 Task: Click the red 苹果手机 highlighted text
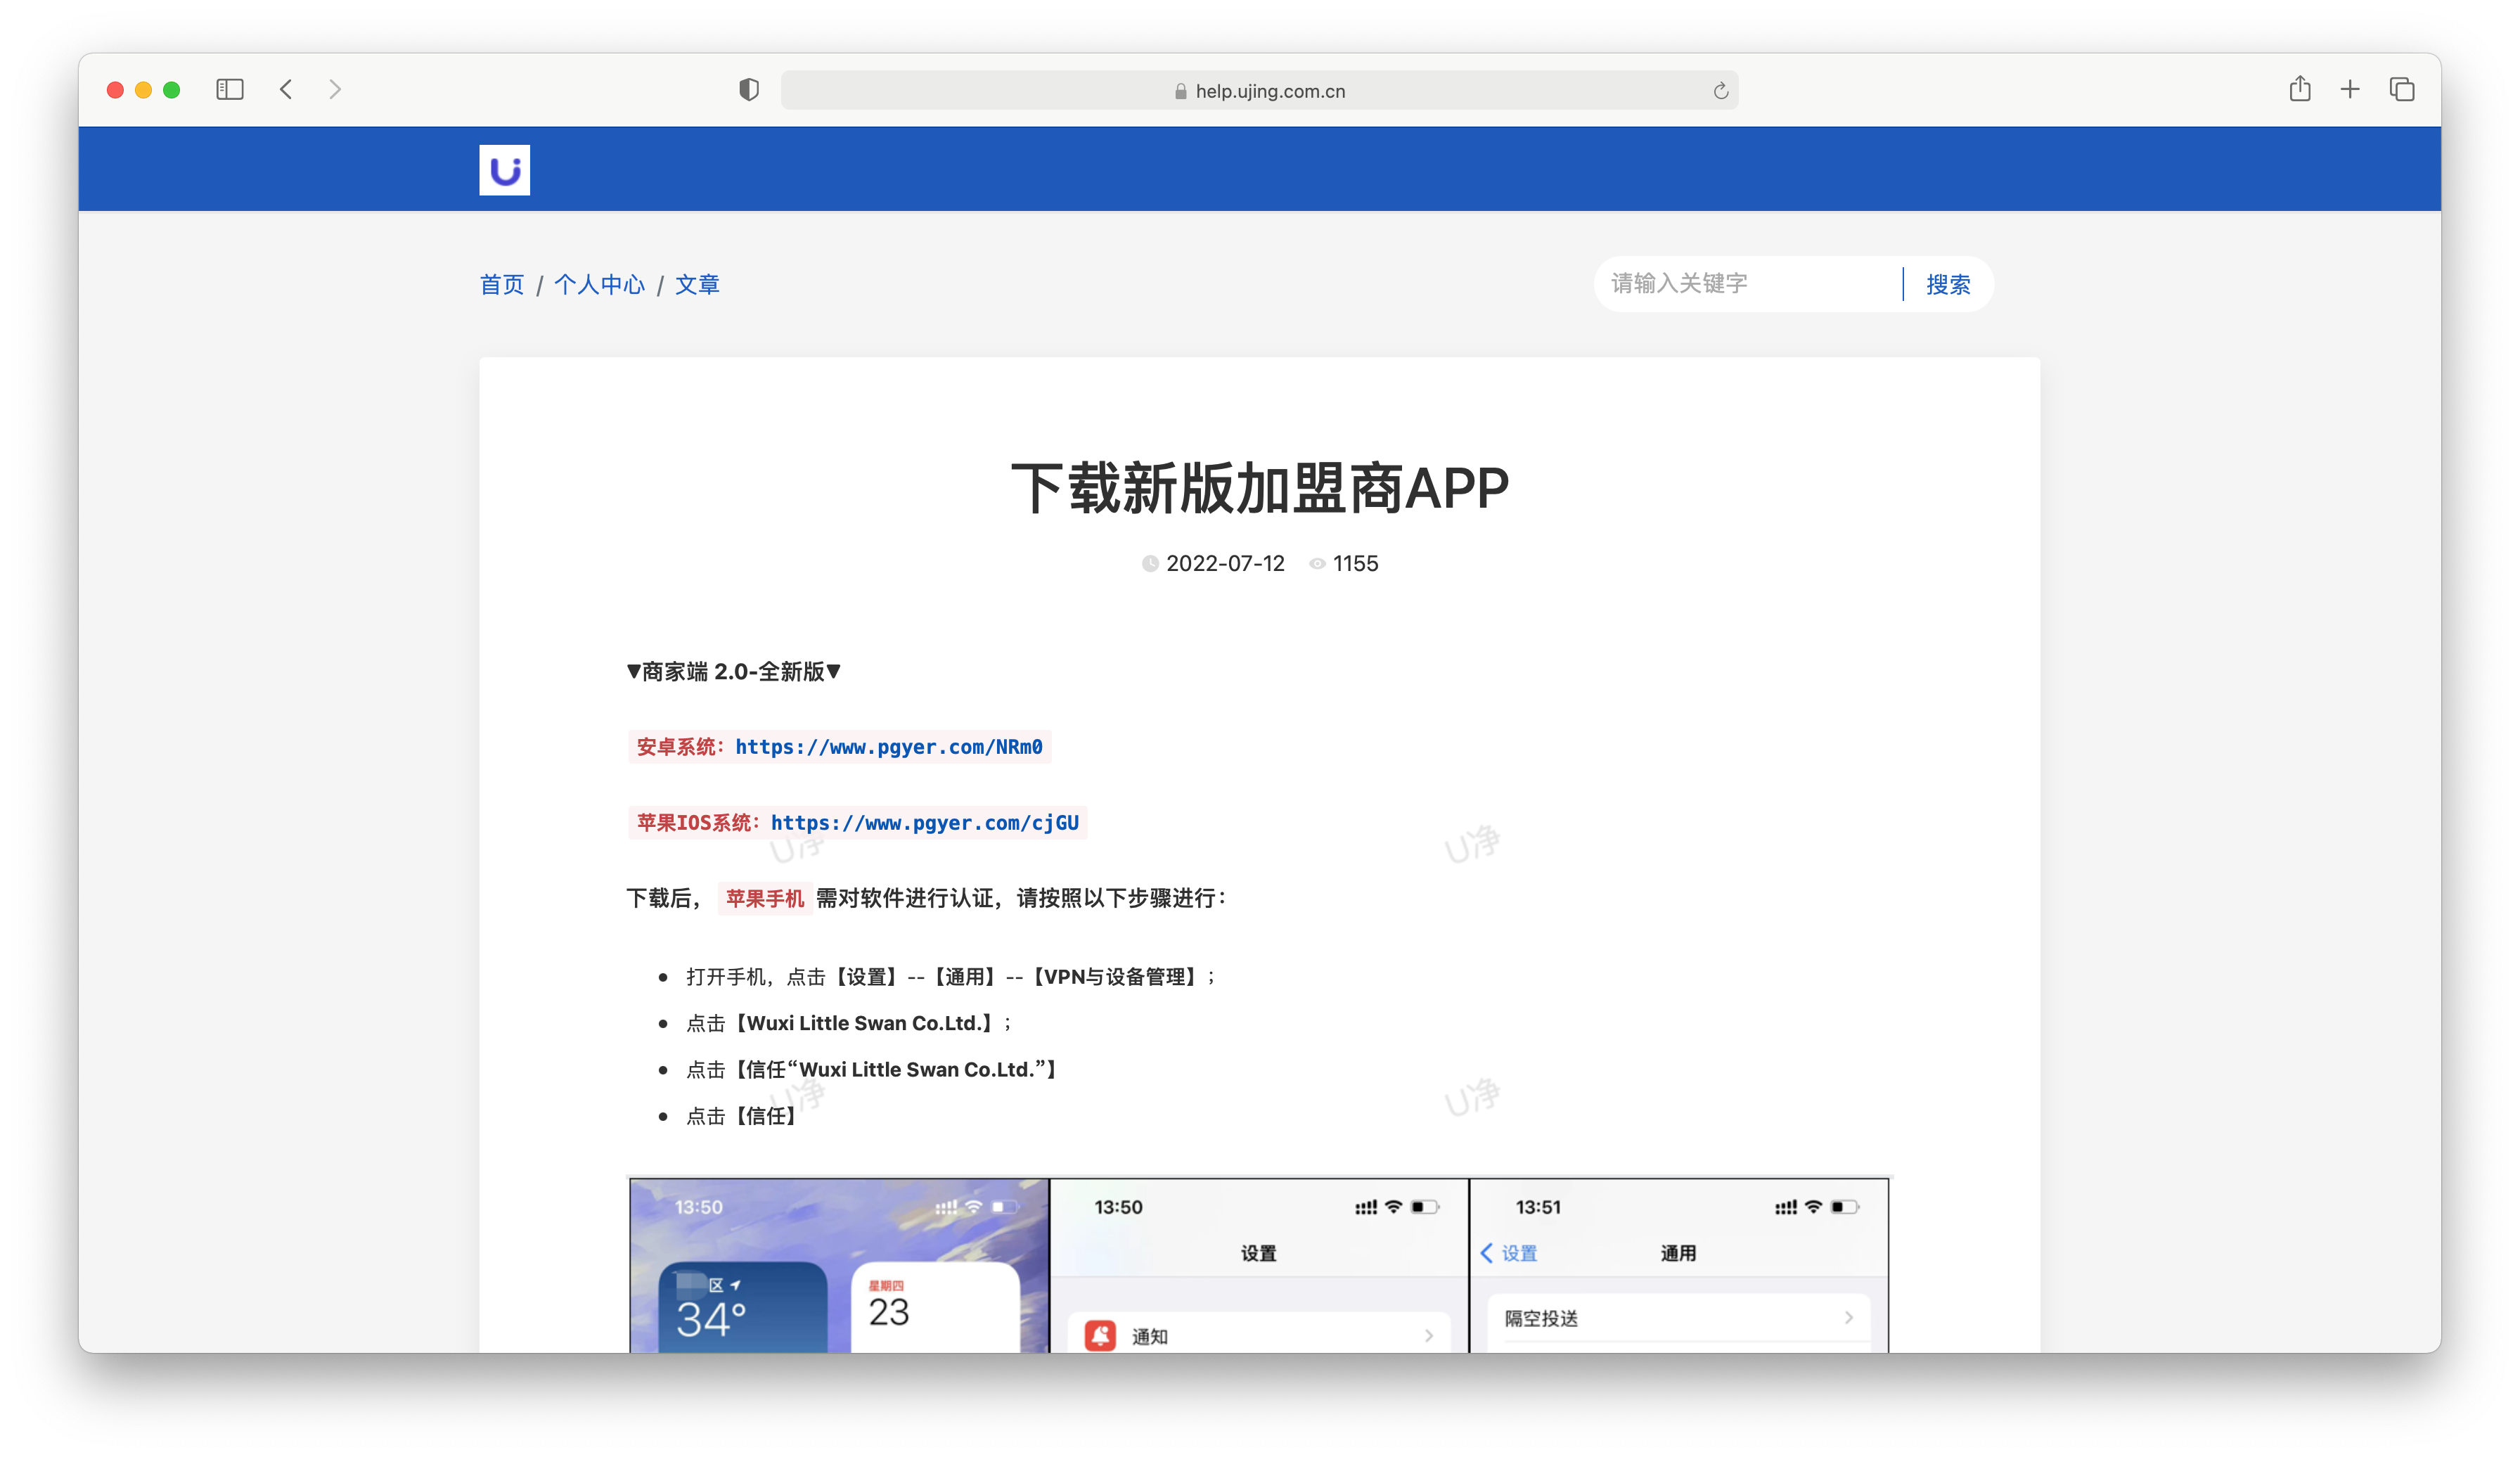point(765,898)
